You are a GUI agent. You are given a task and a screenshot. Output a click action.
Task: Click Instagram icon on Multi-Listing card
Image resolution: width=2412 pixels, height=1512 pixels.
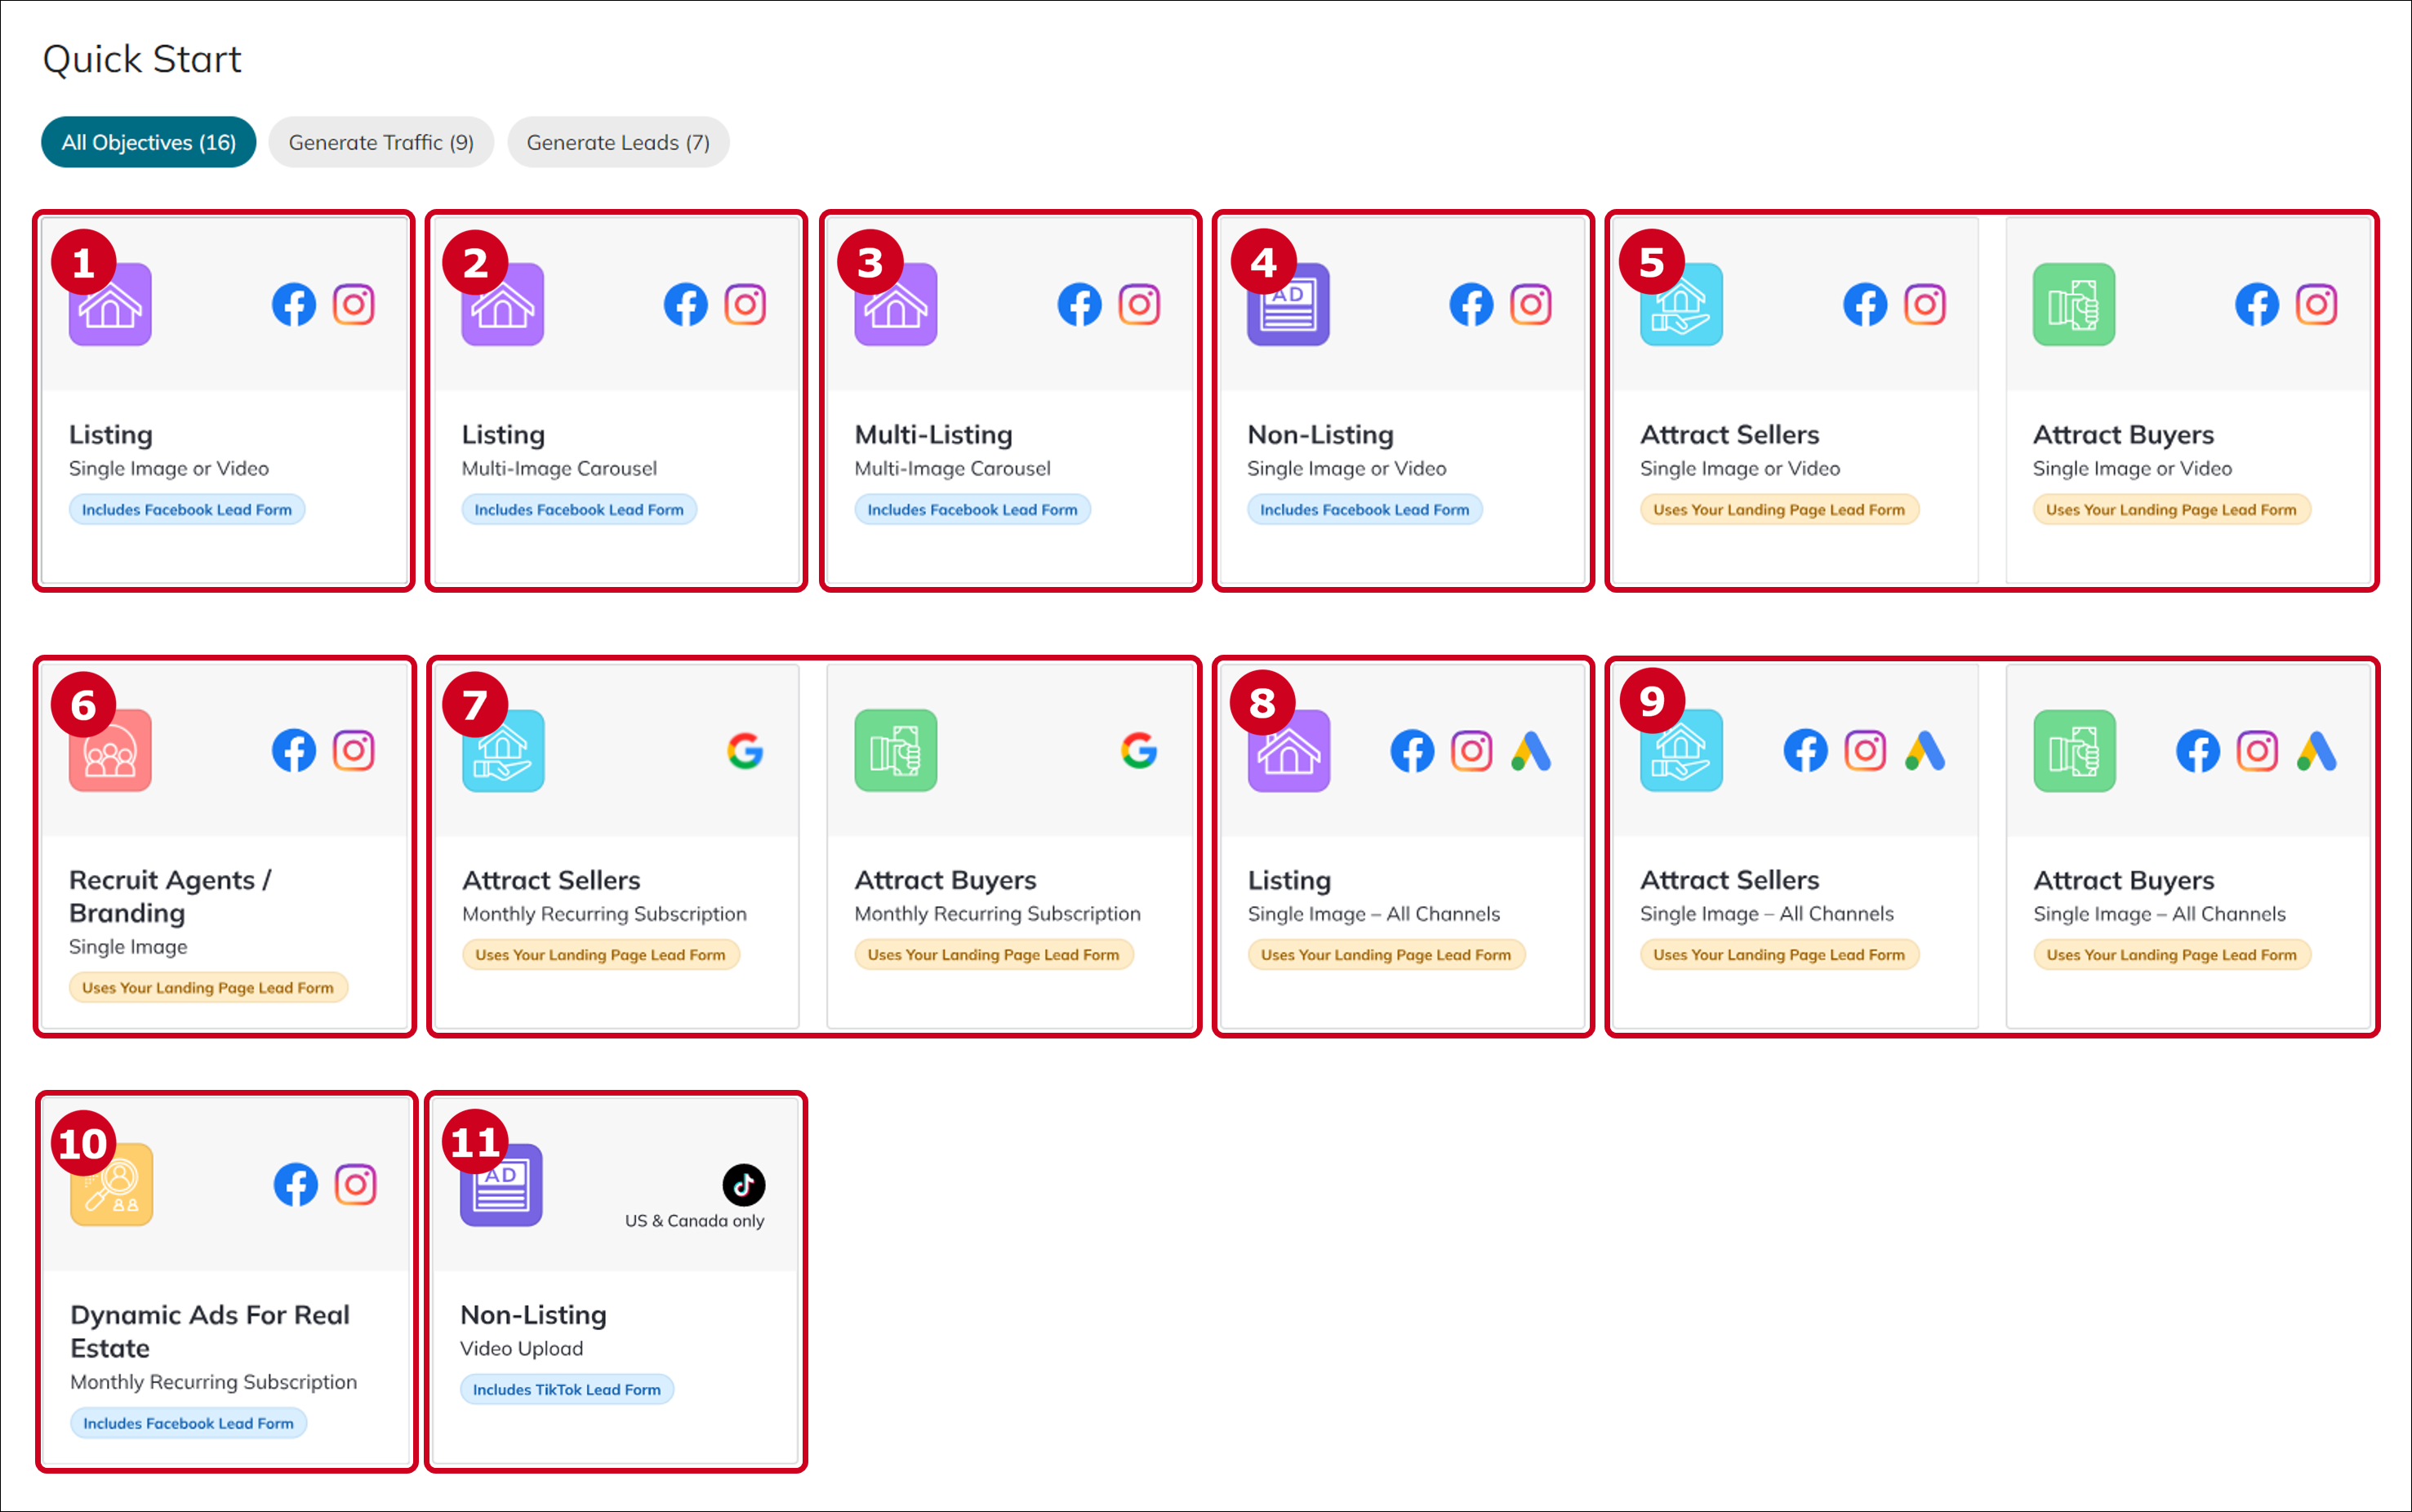(1139, 304)
